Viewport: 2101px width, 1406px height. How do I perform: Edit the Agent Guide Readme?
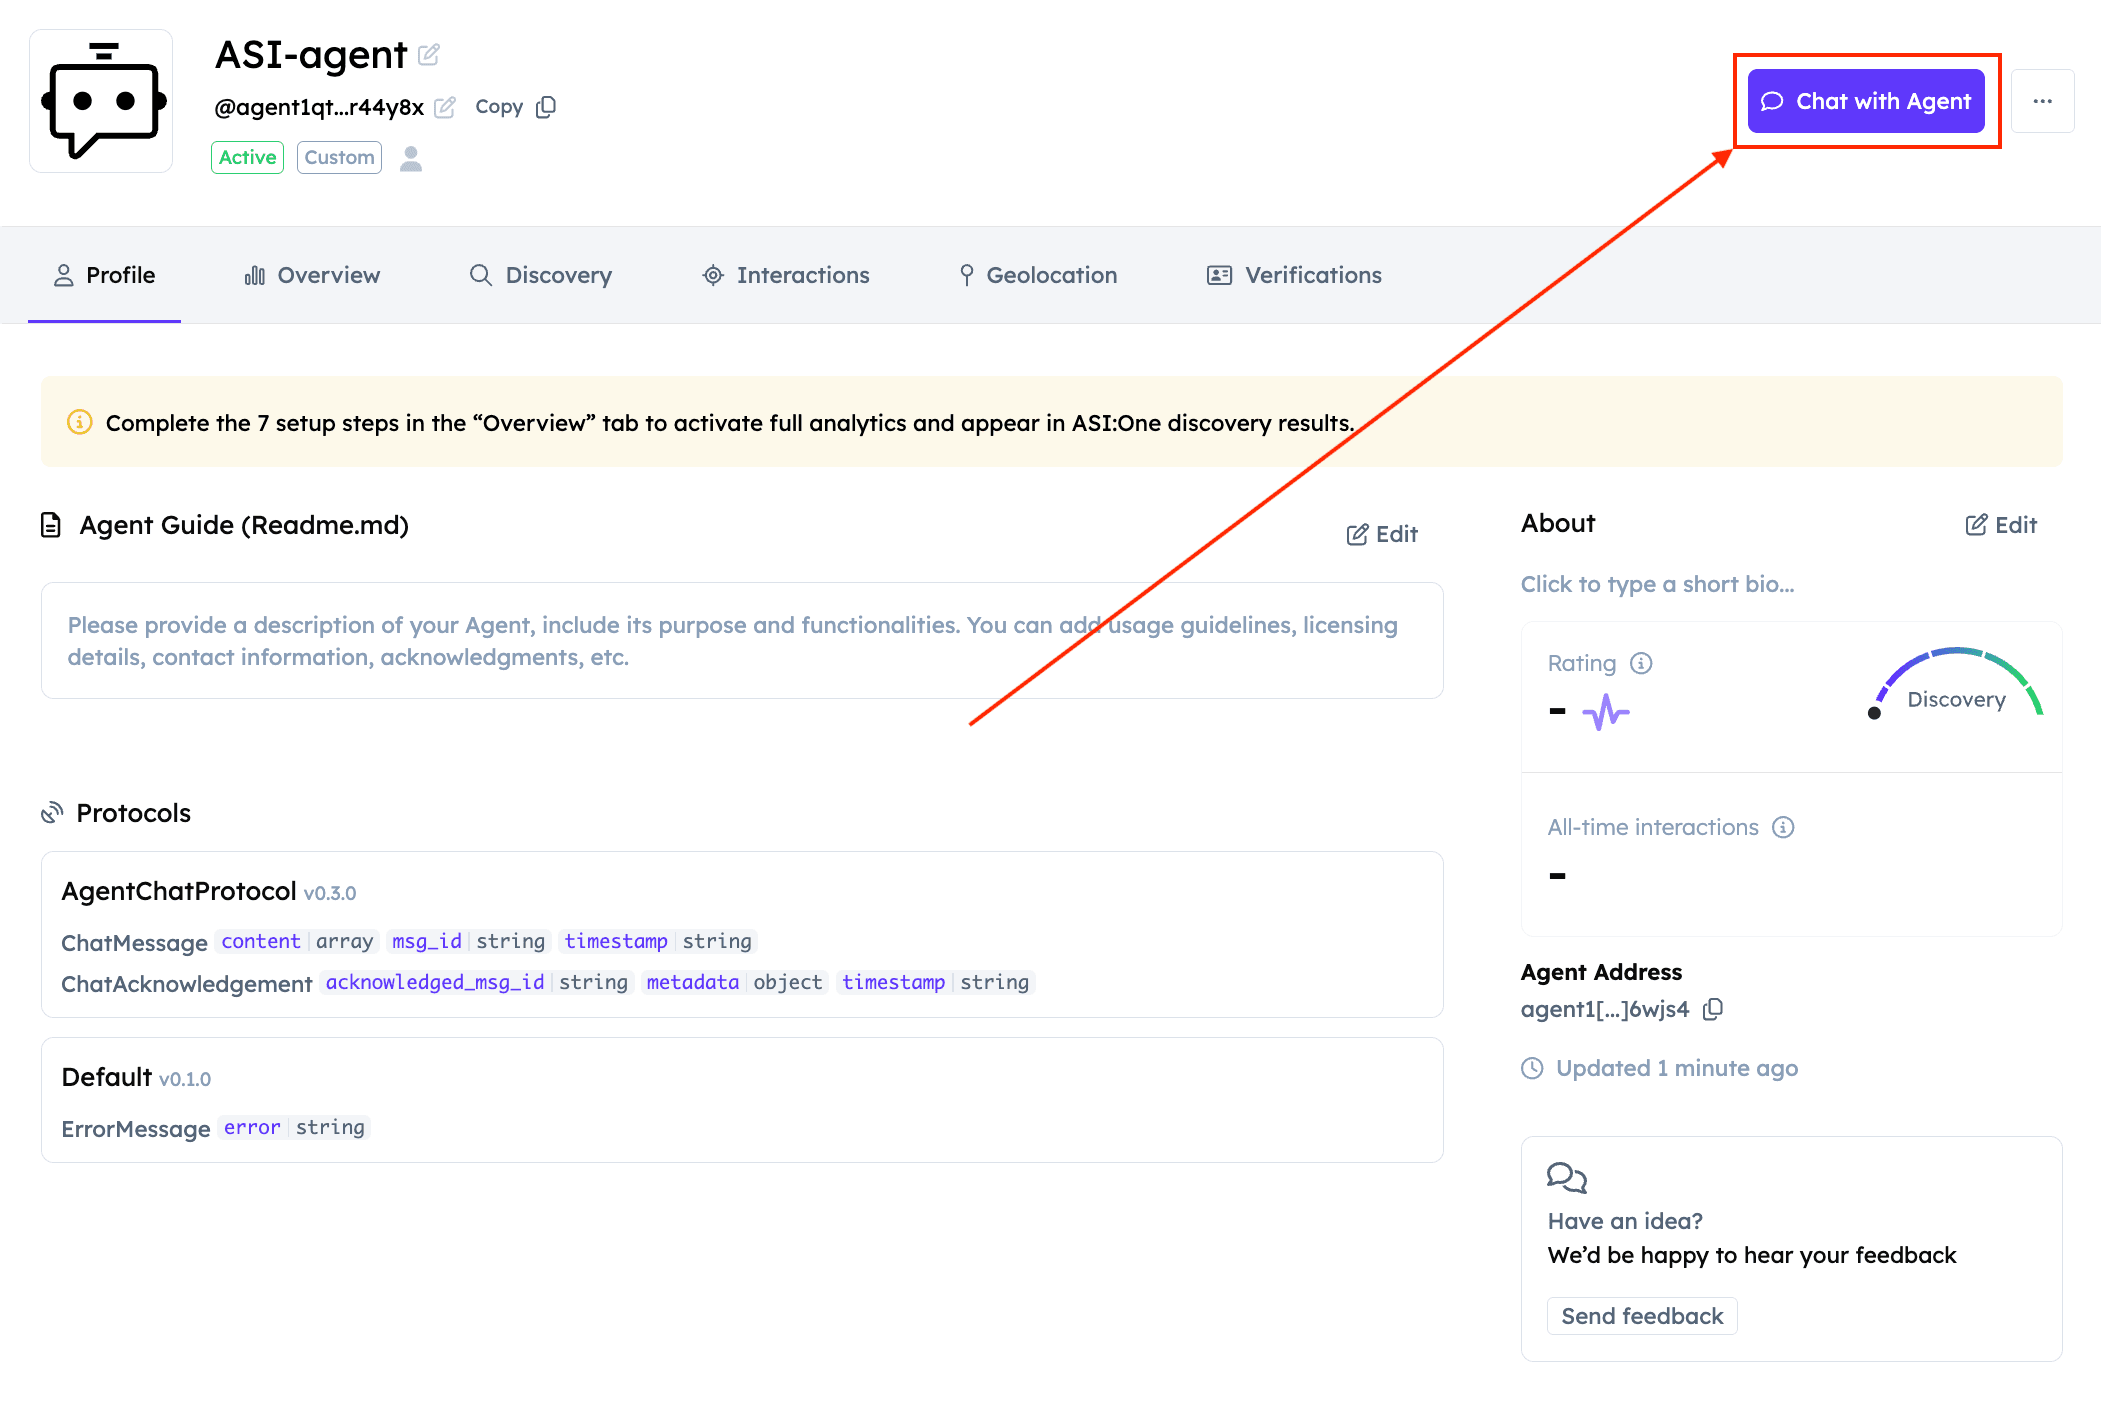tap(1382, 534)
